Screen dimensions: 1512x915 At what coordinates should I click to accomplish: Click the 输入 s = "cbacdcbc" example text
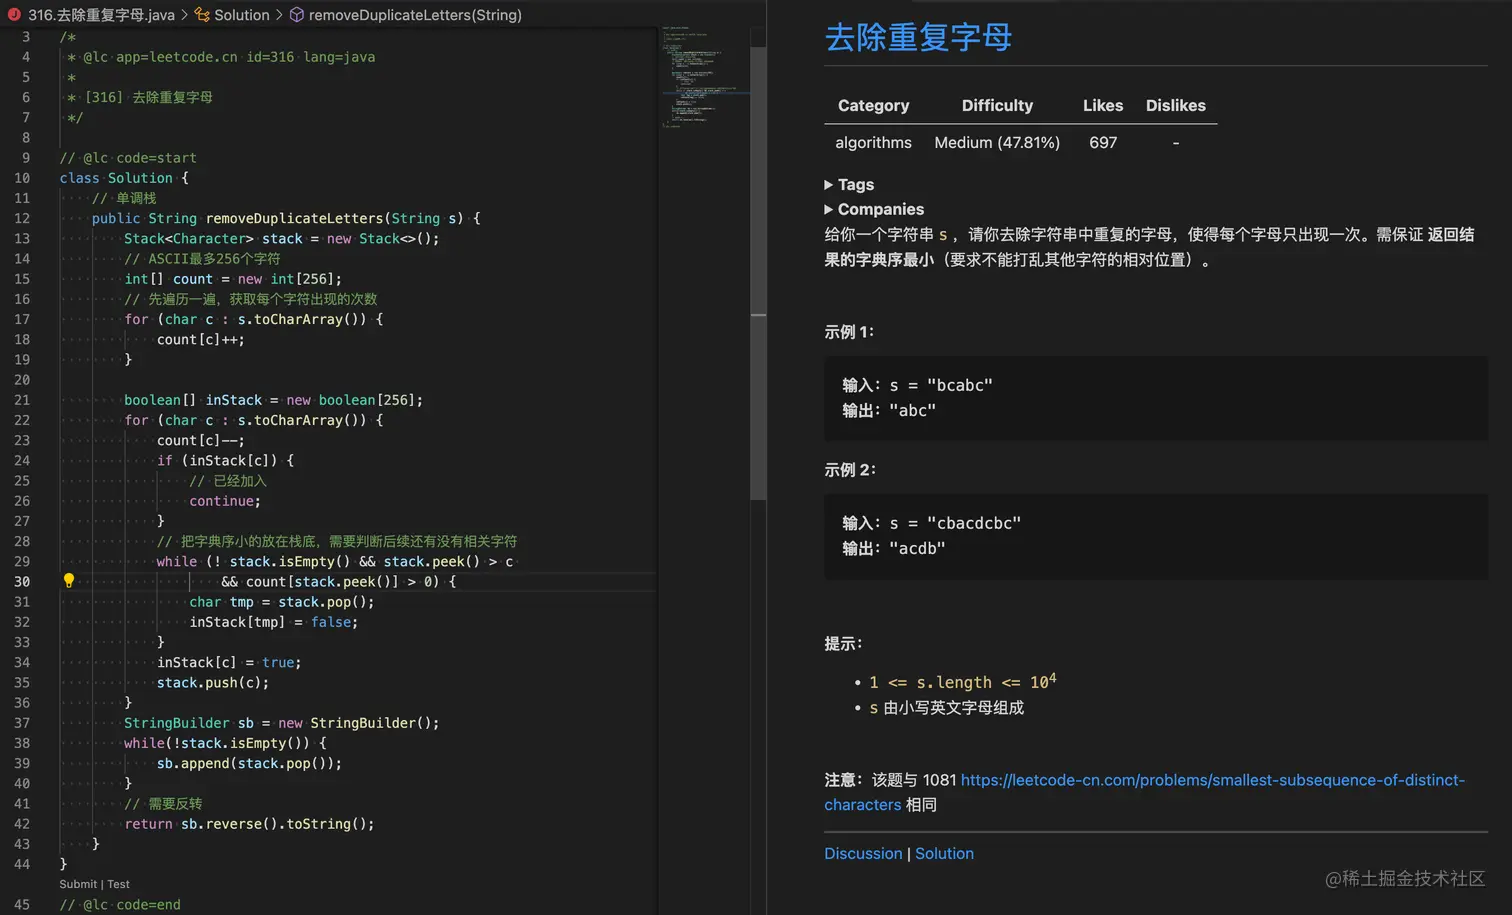coord(931,523)
